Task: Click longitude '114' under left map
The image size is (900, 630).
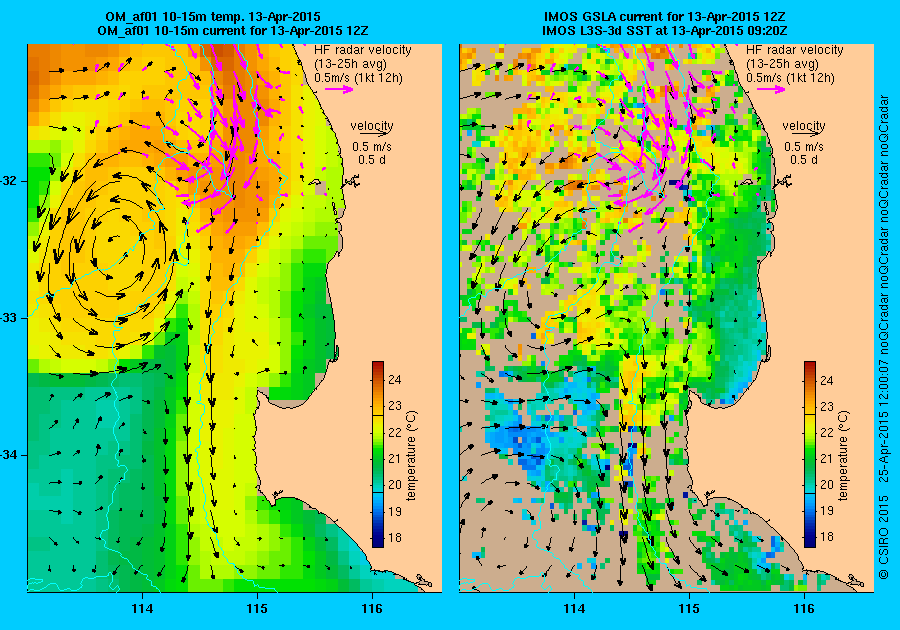Action: tap(142, 609)
